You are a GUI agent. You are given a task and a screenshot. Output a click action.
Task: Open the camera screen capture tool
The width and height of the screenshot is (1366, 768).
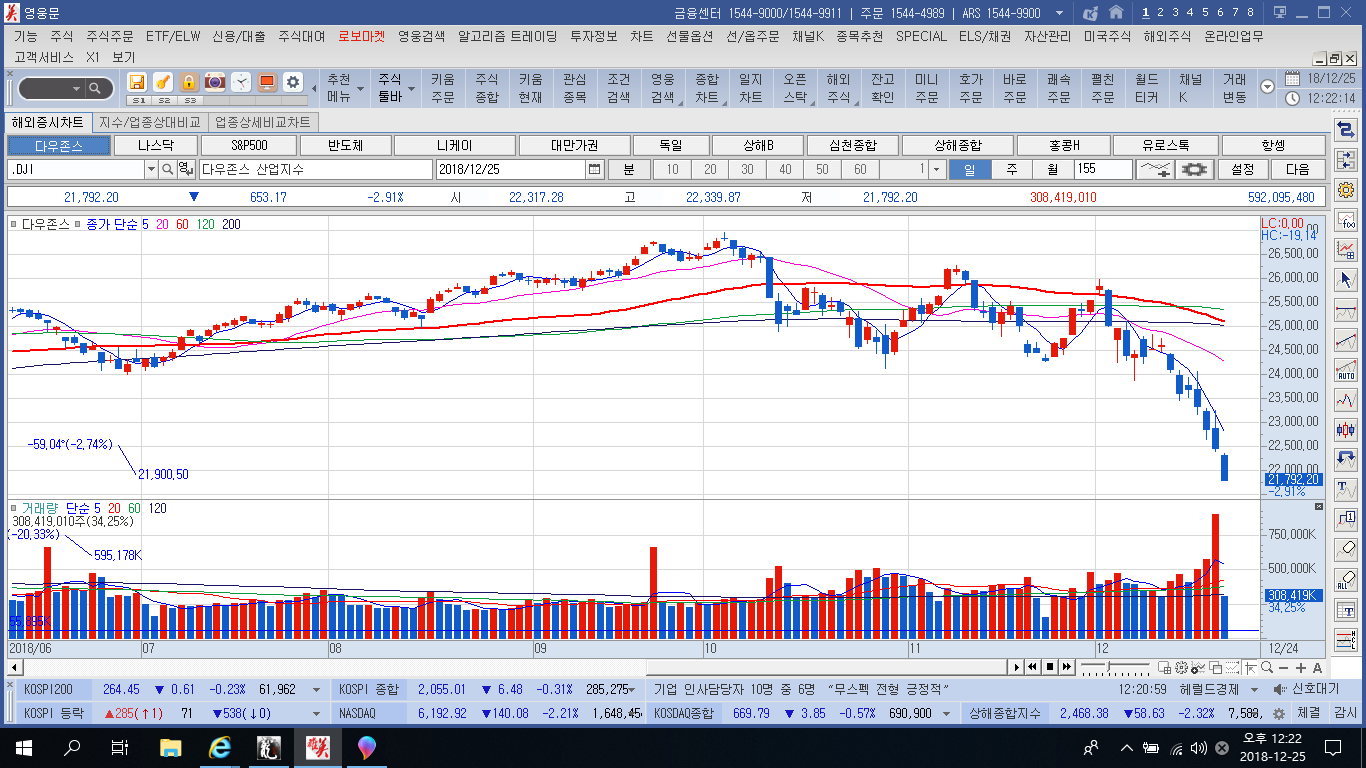(x=215, y=82)
